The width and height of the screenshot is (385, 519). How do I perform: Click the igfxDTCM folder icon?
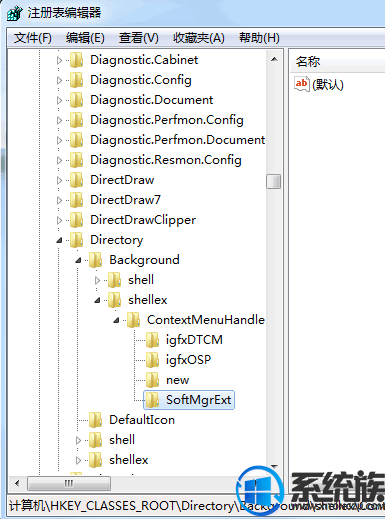(152, 340)
